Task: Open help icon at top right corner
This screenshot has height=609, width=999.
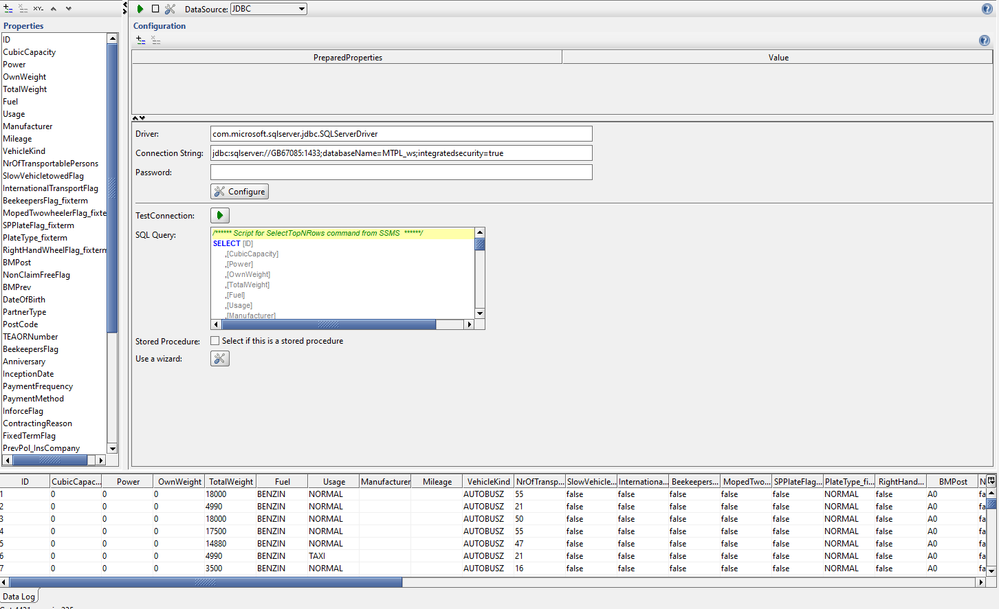Action: pyautogui.click(x=986, y=9)
